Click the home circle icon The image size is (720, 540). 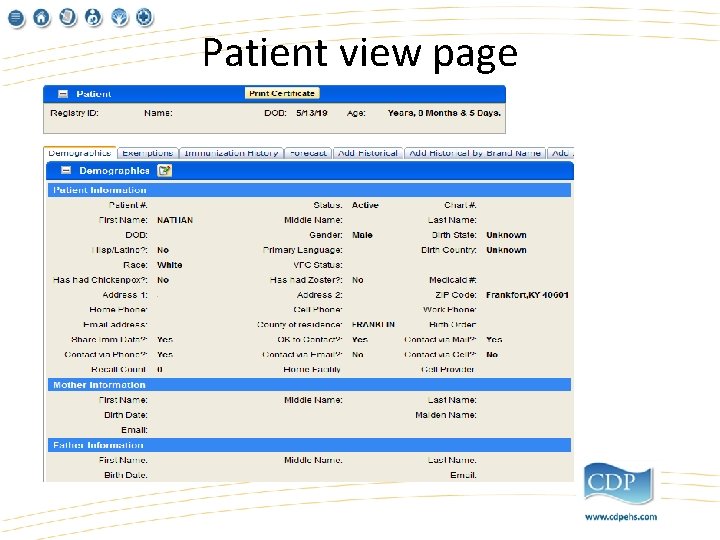click(41, 17)
